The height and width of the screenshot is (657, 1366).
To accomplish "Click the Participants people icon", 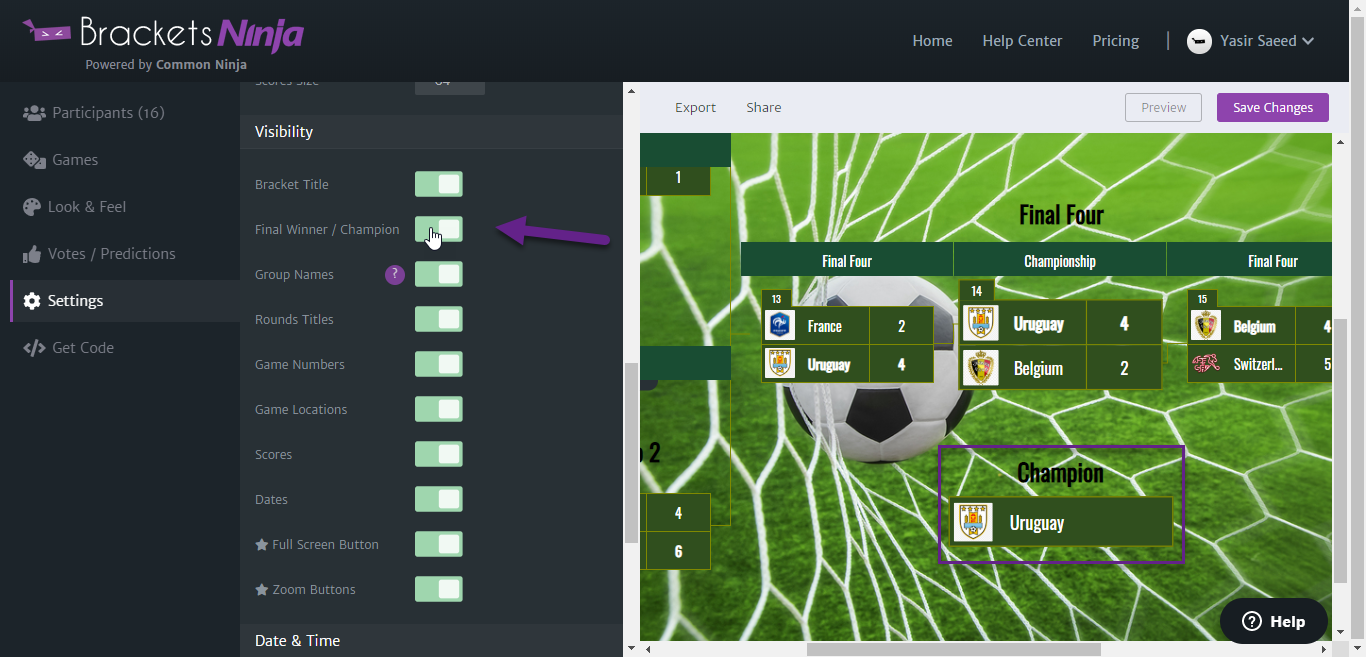I will (x=34, y=113).
